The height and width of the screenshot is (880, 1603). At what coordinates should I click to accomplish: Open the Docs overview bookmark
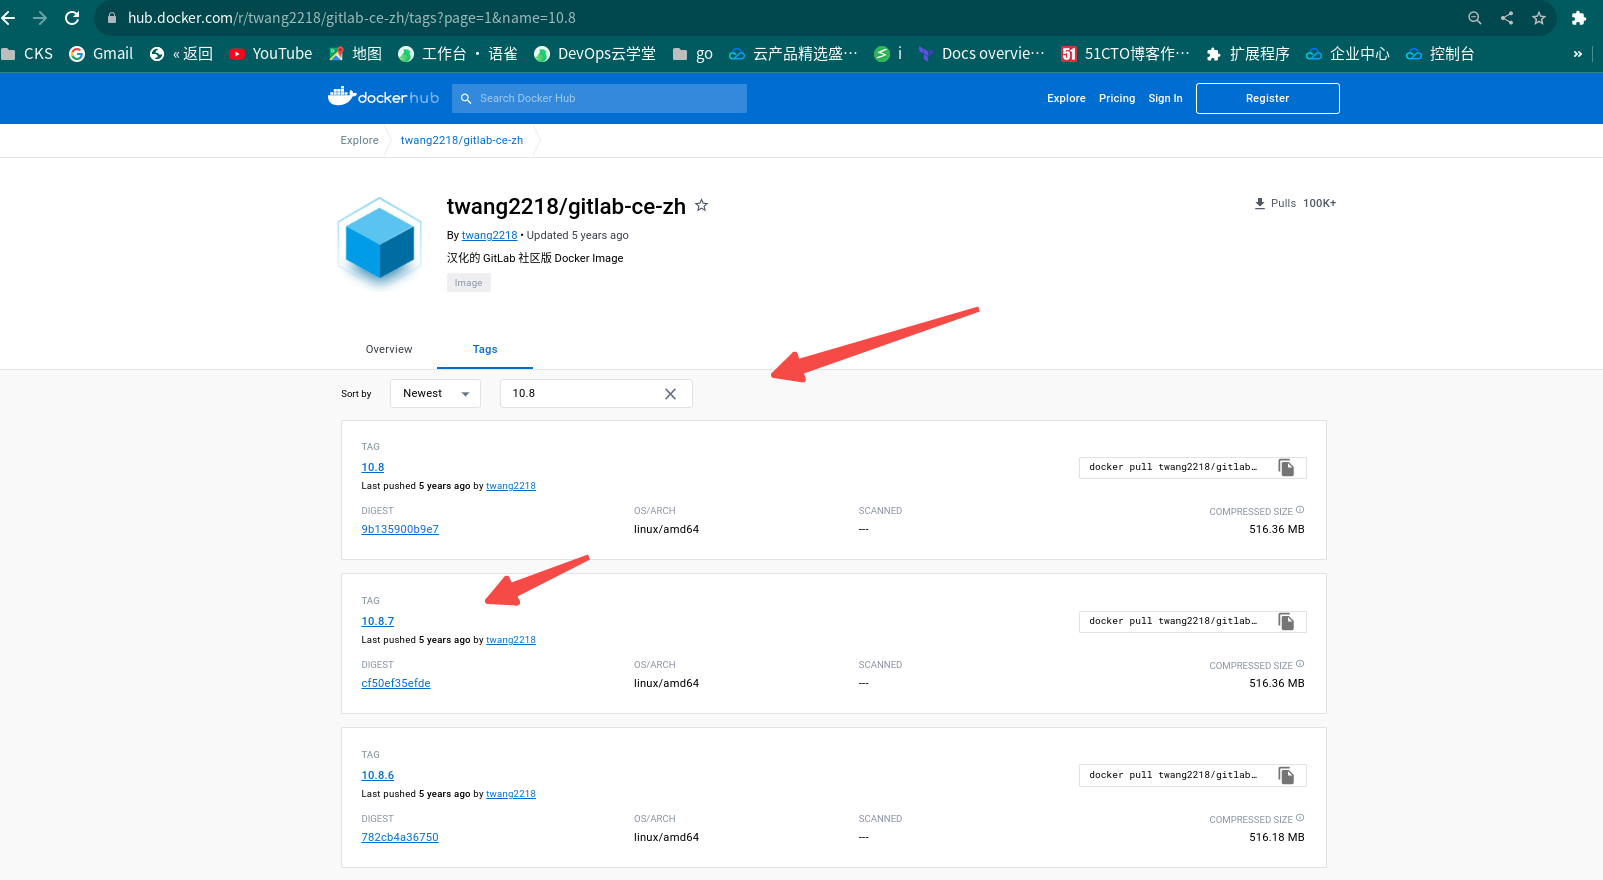pos(981,54)
